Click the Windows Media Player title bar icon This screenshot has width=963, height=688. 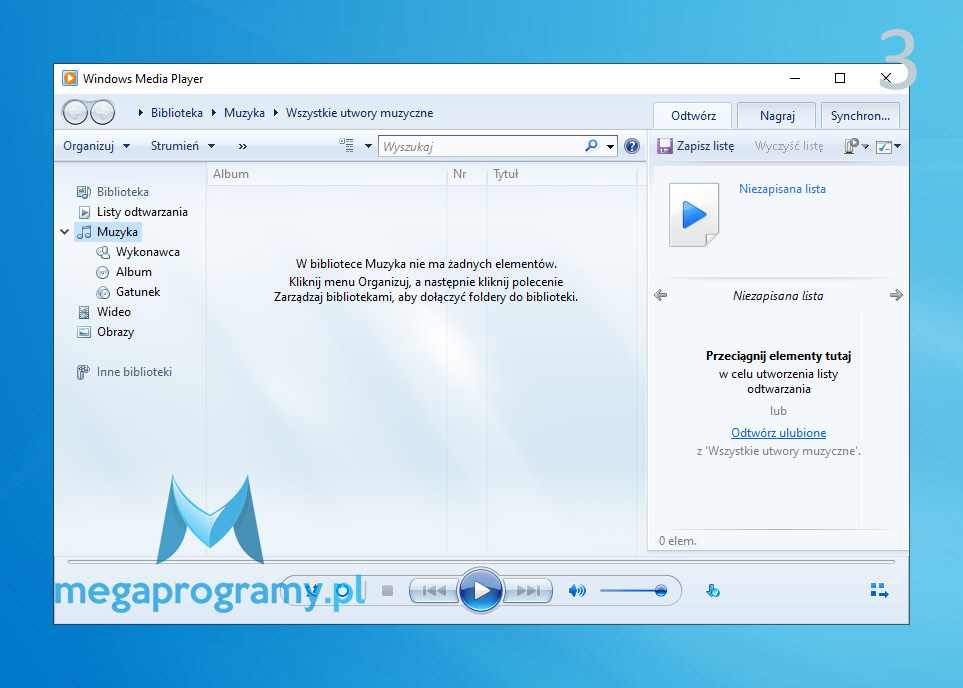point(70,79)
